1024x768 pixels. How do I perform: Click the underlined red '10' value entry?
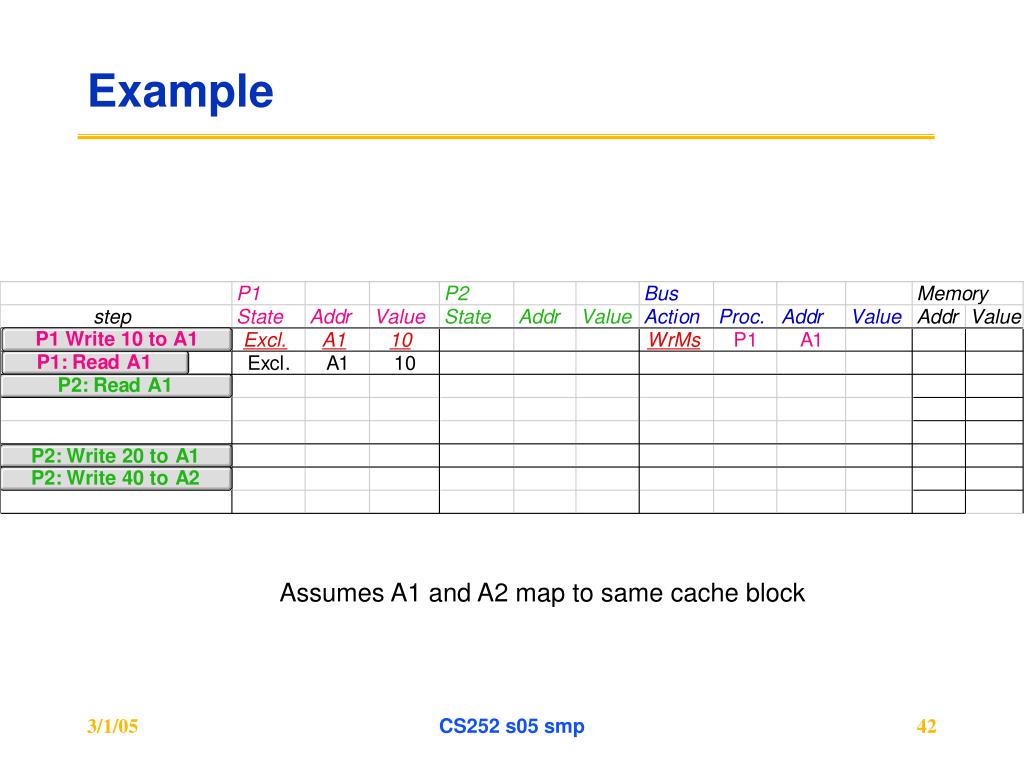[x=402, y=340]
